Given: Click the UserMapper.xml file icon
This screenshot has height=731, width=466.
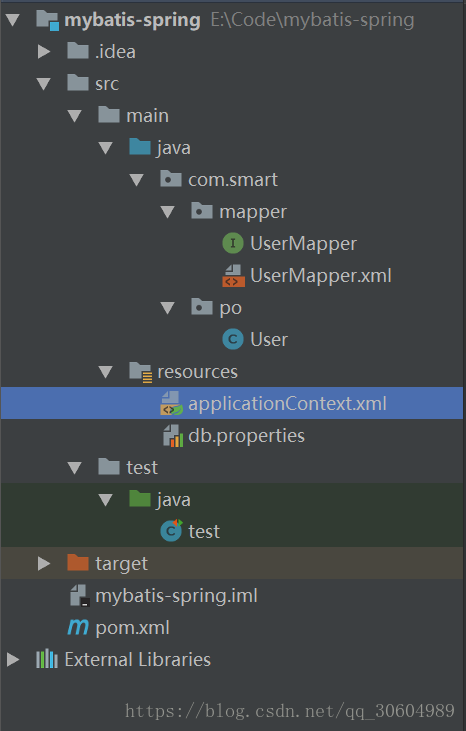Looking at the screenshot, I should pyautogui.click(x=233, y=276).
